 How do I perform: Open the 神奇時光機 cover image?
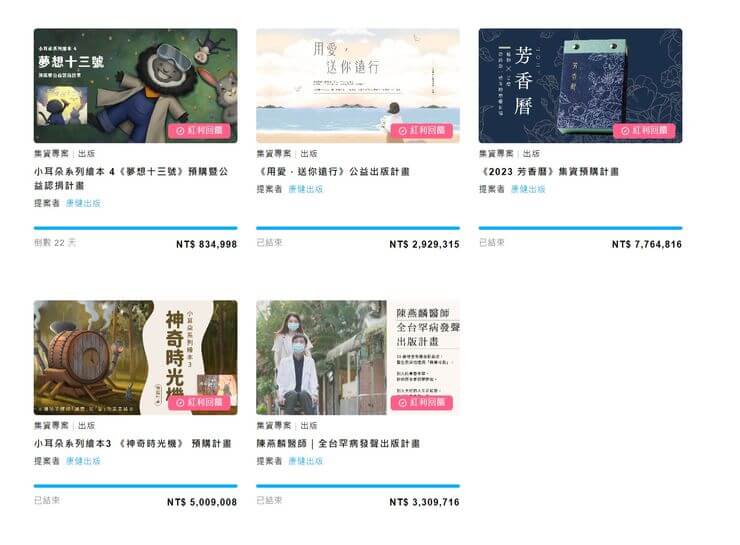coord(135,358)
